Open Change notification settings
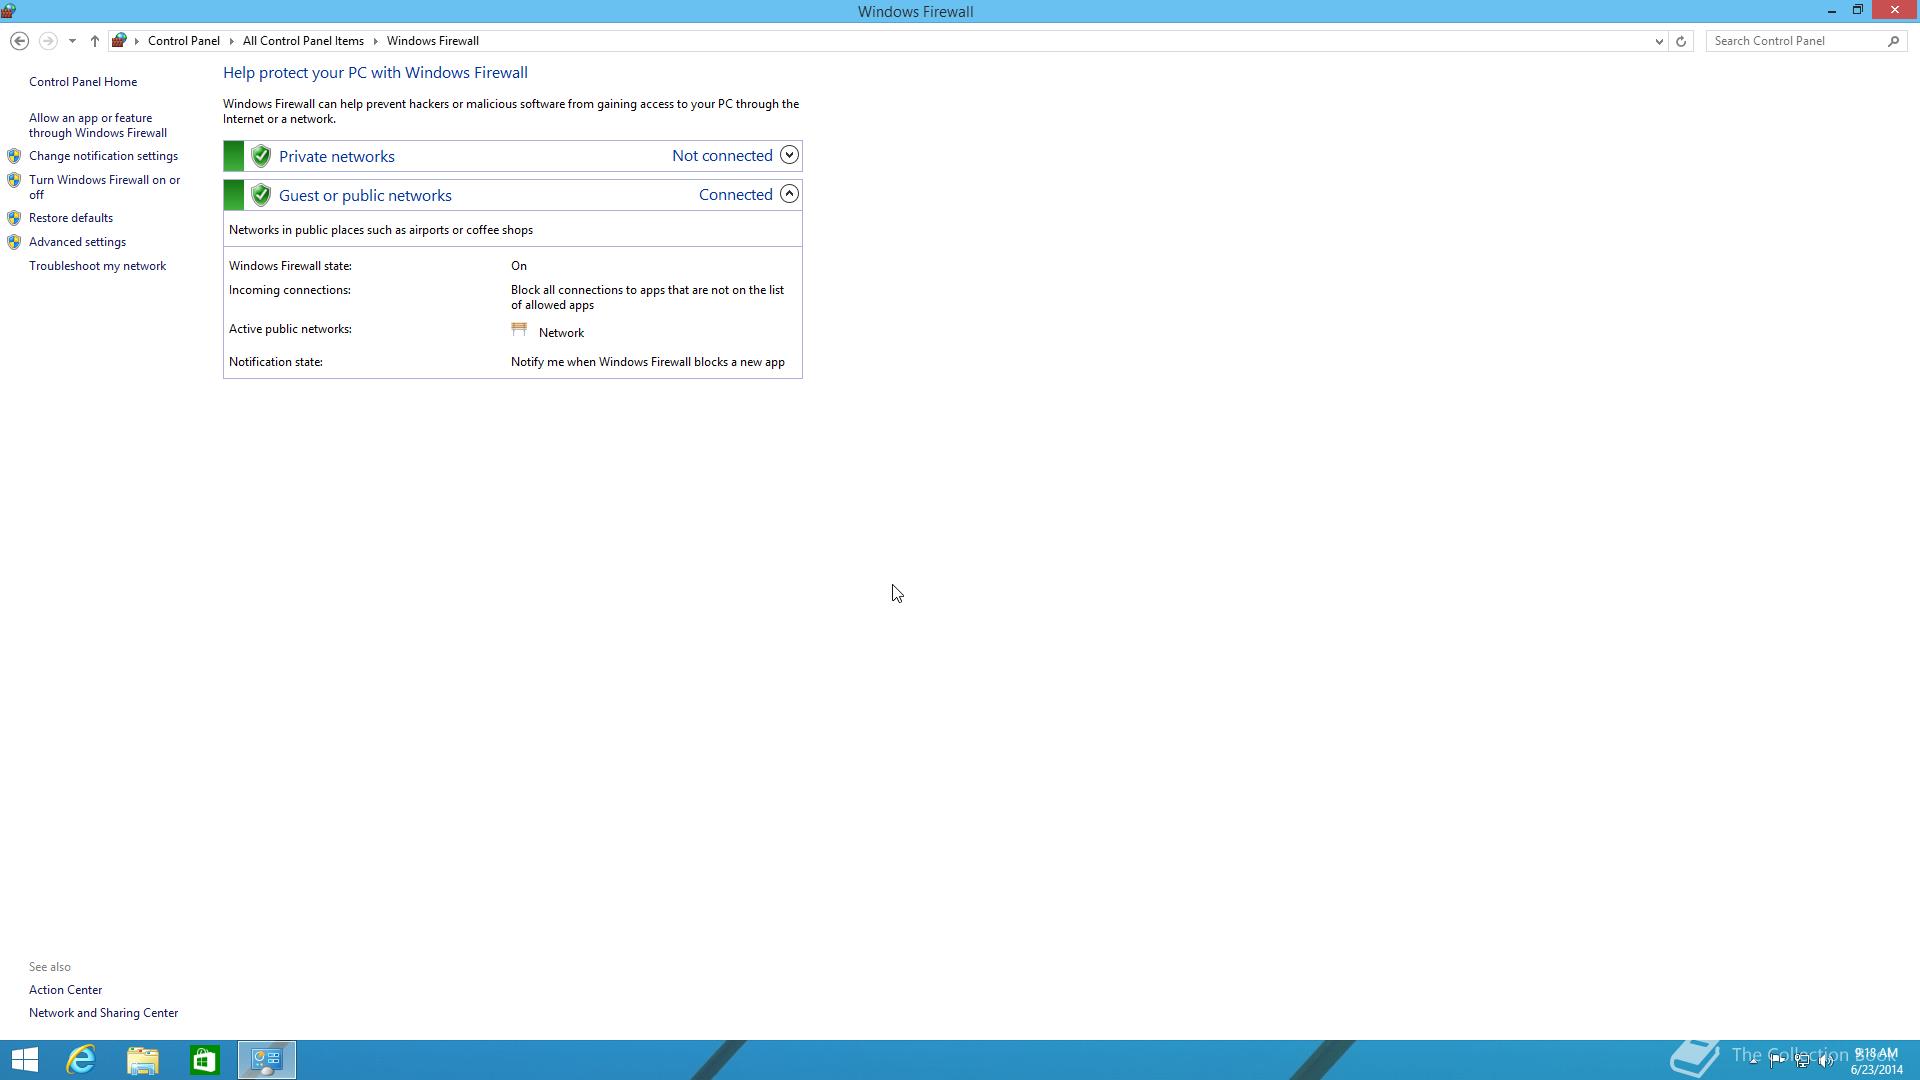The width and height of the screenshot is (1920, 1080). [103, 156]
